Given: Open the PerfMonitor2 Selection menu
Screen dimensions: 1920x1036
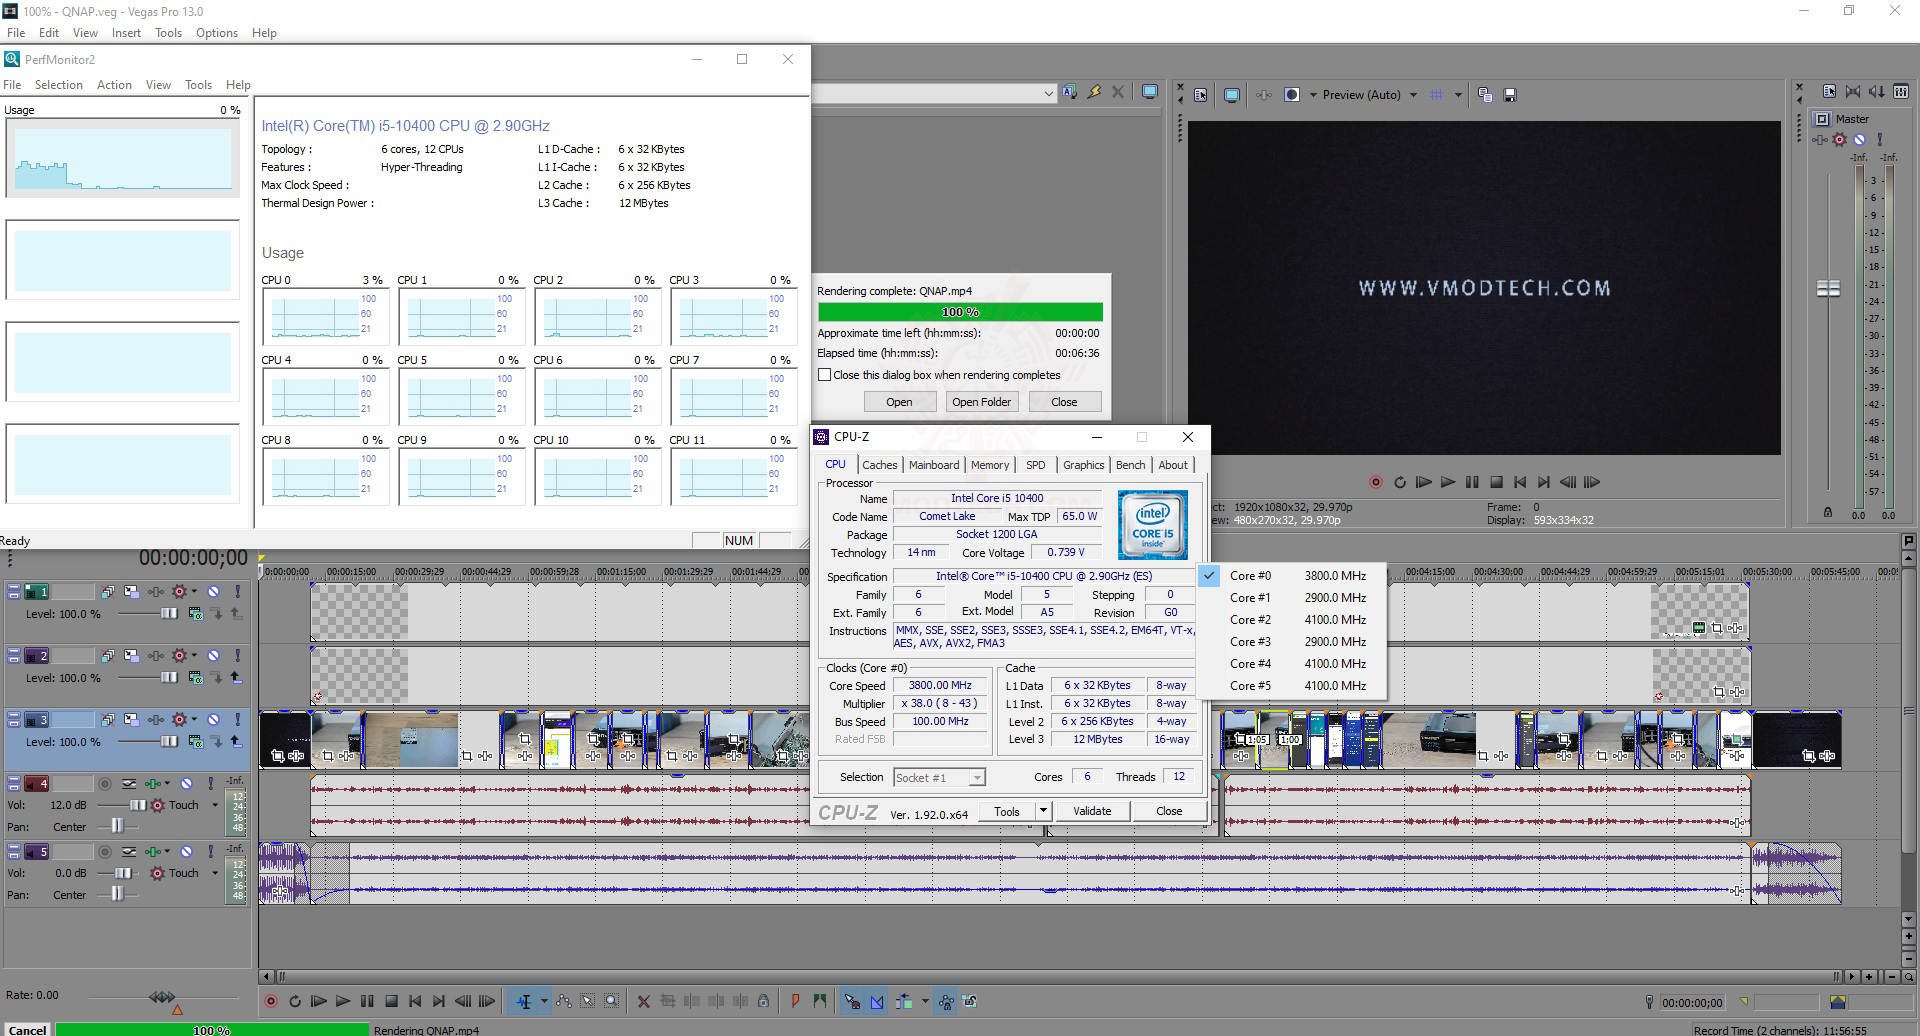Looking at the screenshot, I should 59,85.
